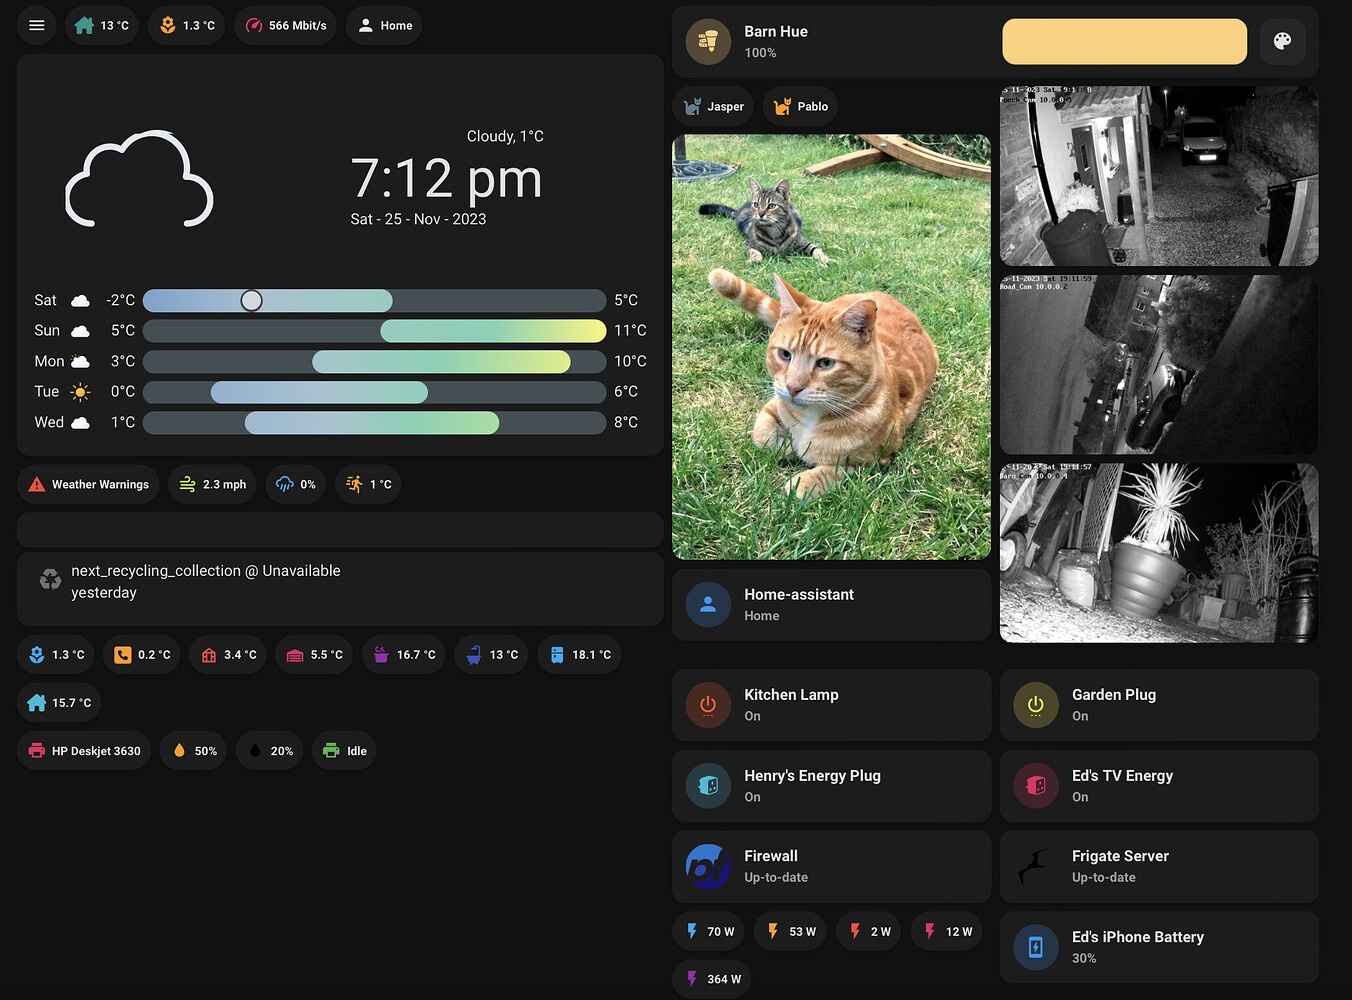Click the cloudy weather icon
Screen dimensions: 1352x1000
[x=139, y=180]
